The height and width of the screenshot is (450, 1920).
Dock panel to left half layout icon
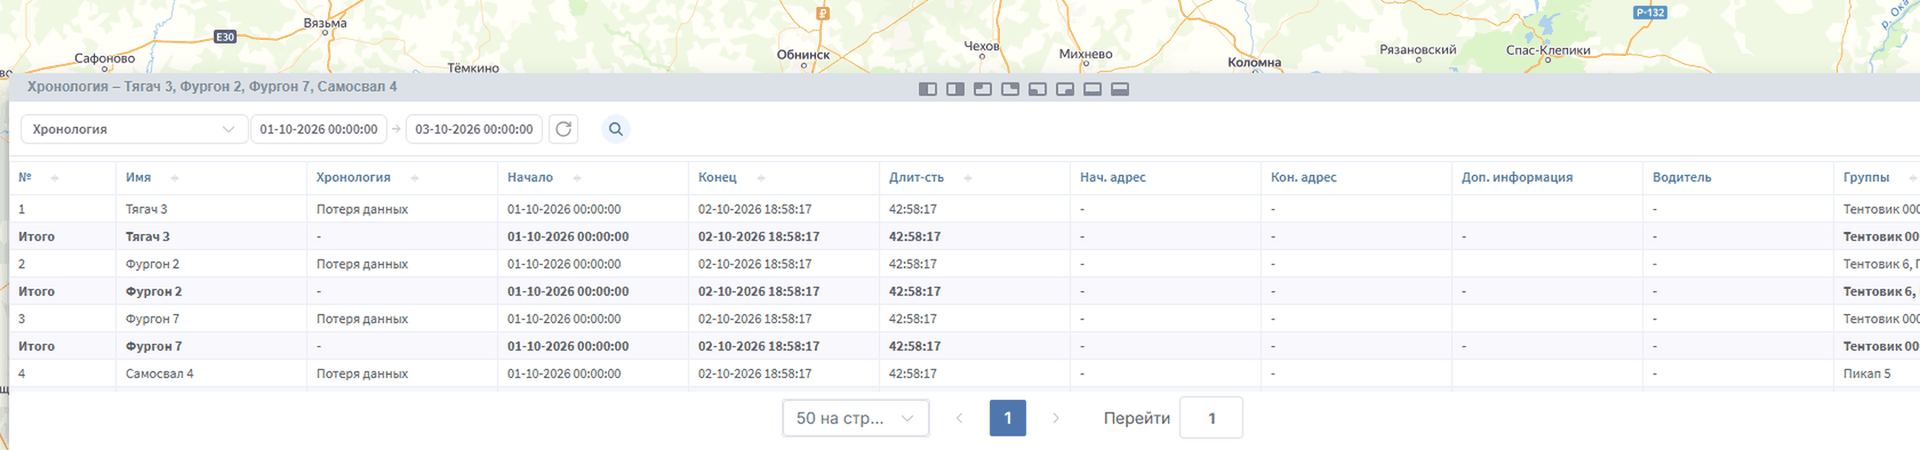(928, 89)
